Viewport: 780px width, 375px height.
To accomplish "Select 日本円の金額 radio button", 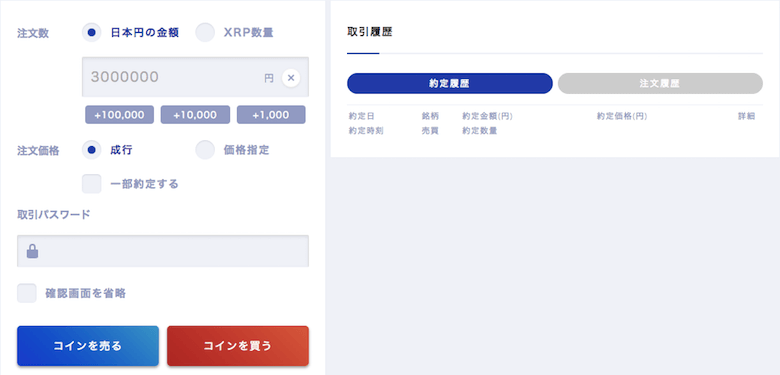I will (92, 33).
